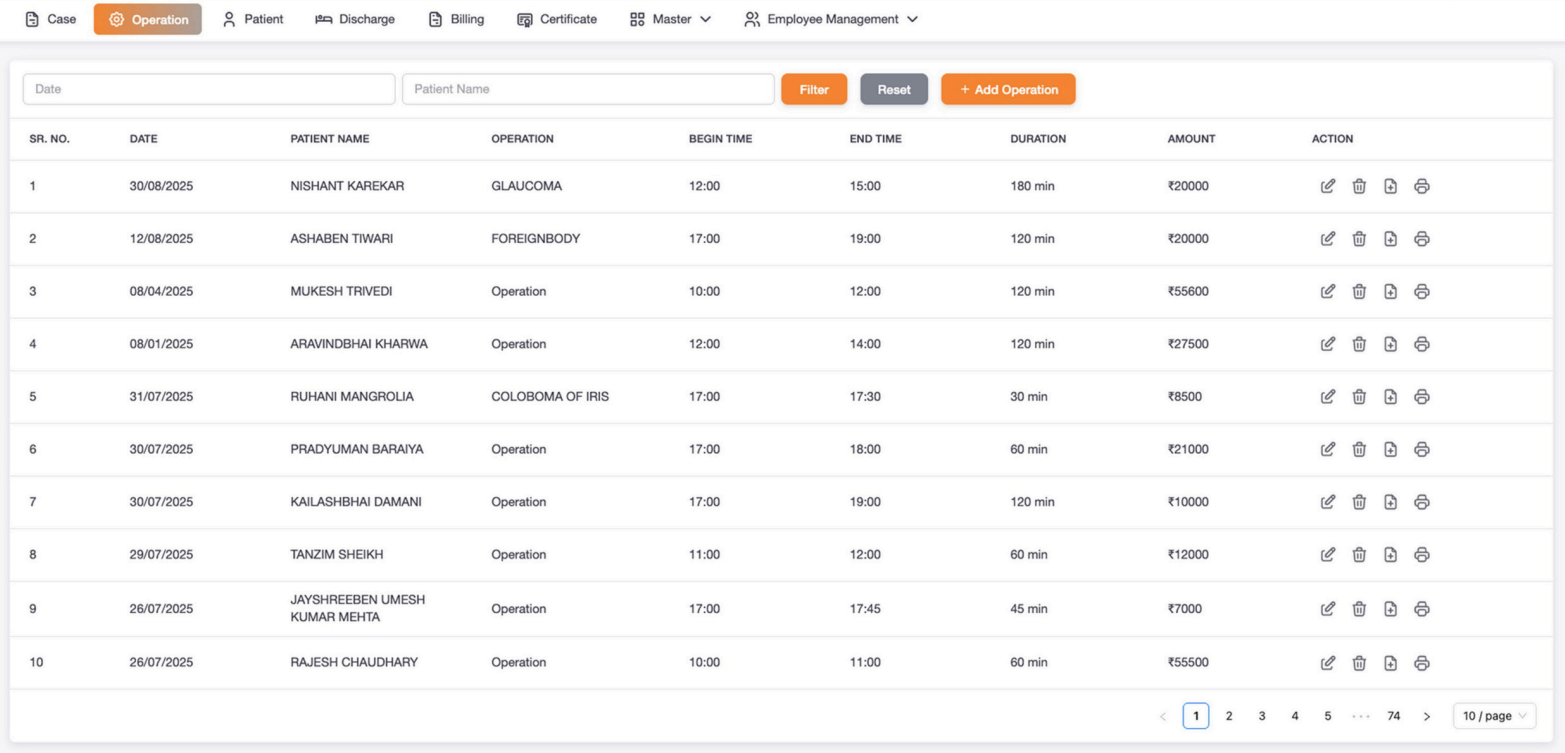This screenshot has width=1565, height=753.
Task: Click add-file icon for Ruhani Mangrolia
Action: click(x=1390, y=397)
